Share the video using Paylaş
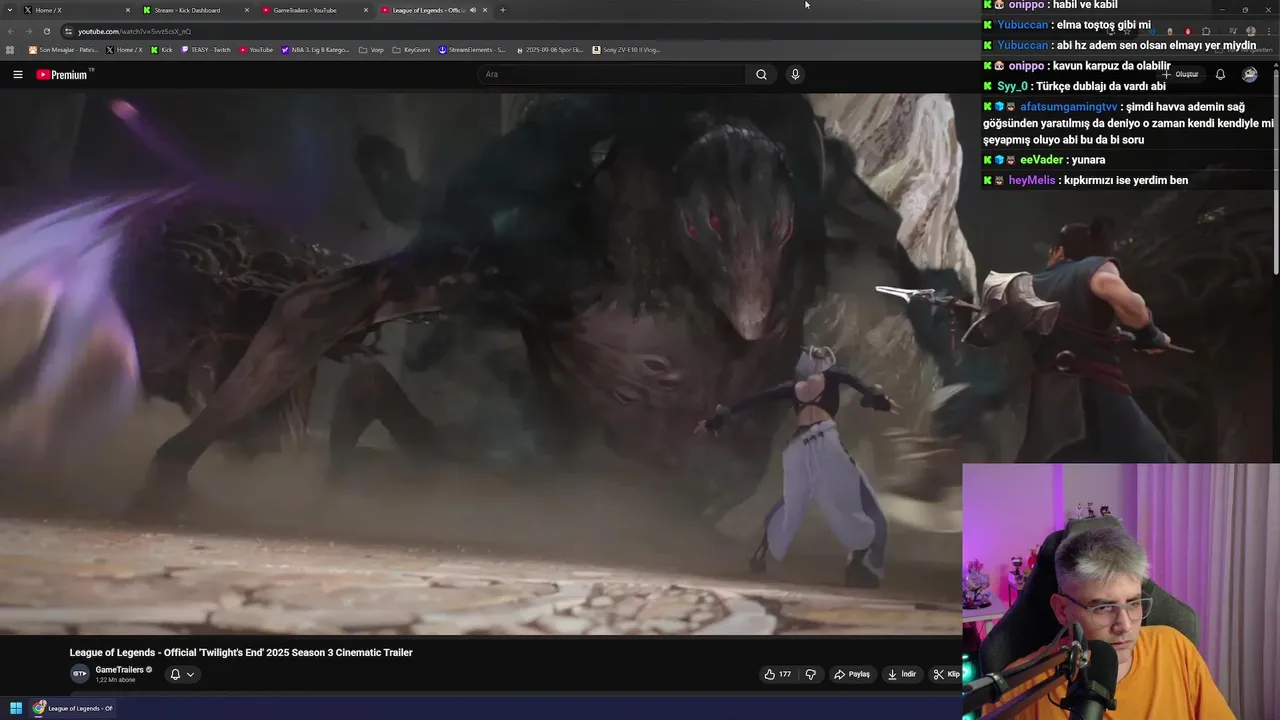Screen dimensions: 1280x720 (x=852, y=674)
